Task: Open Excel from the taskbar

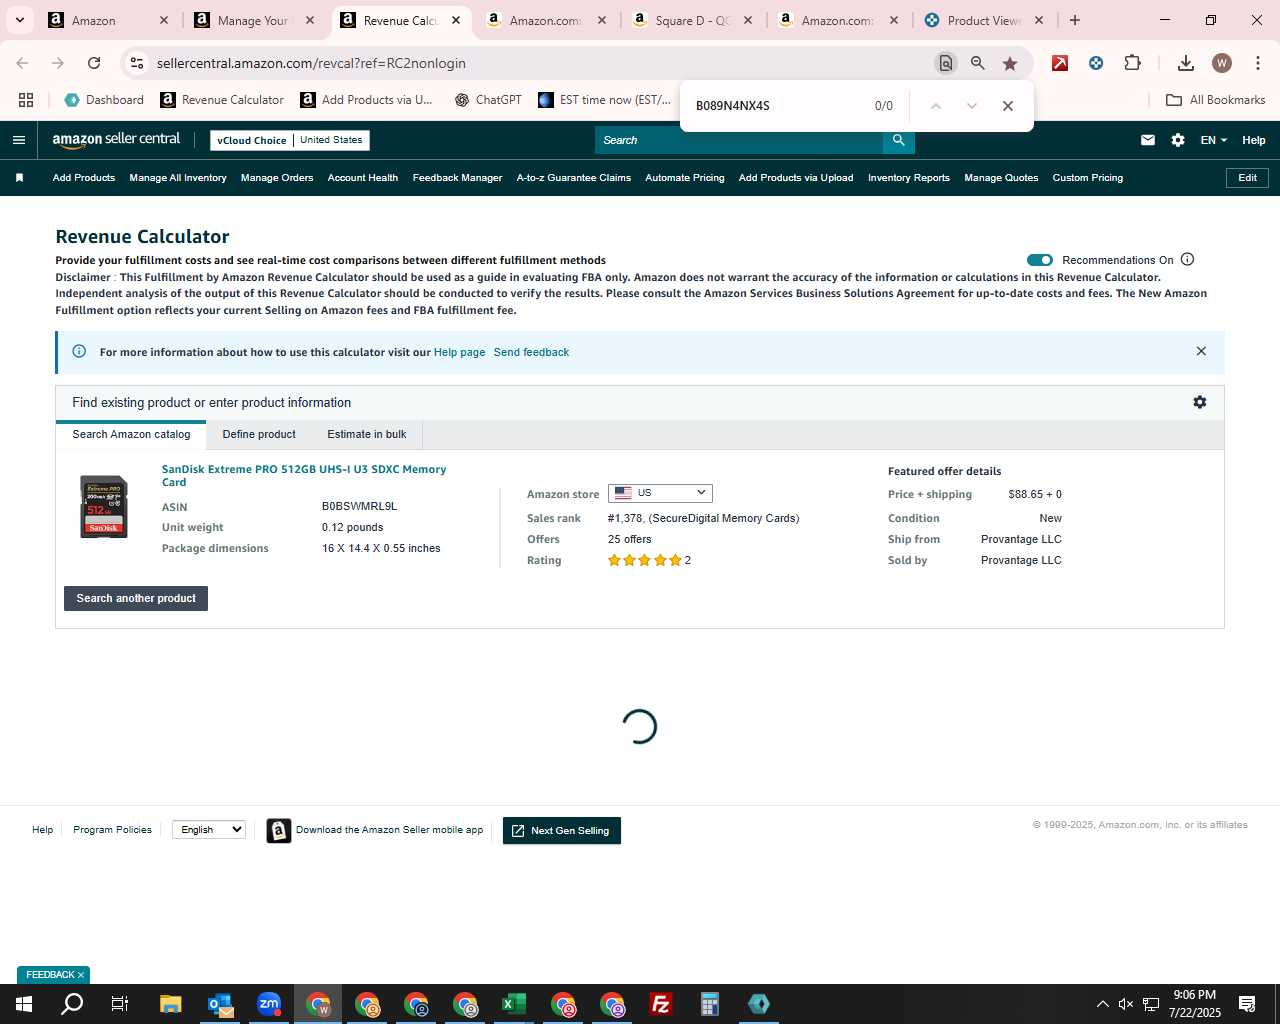Action: click(514, 1004)
